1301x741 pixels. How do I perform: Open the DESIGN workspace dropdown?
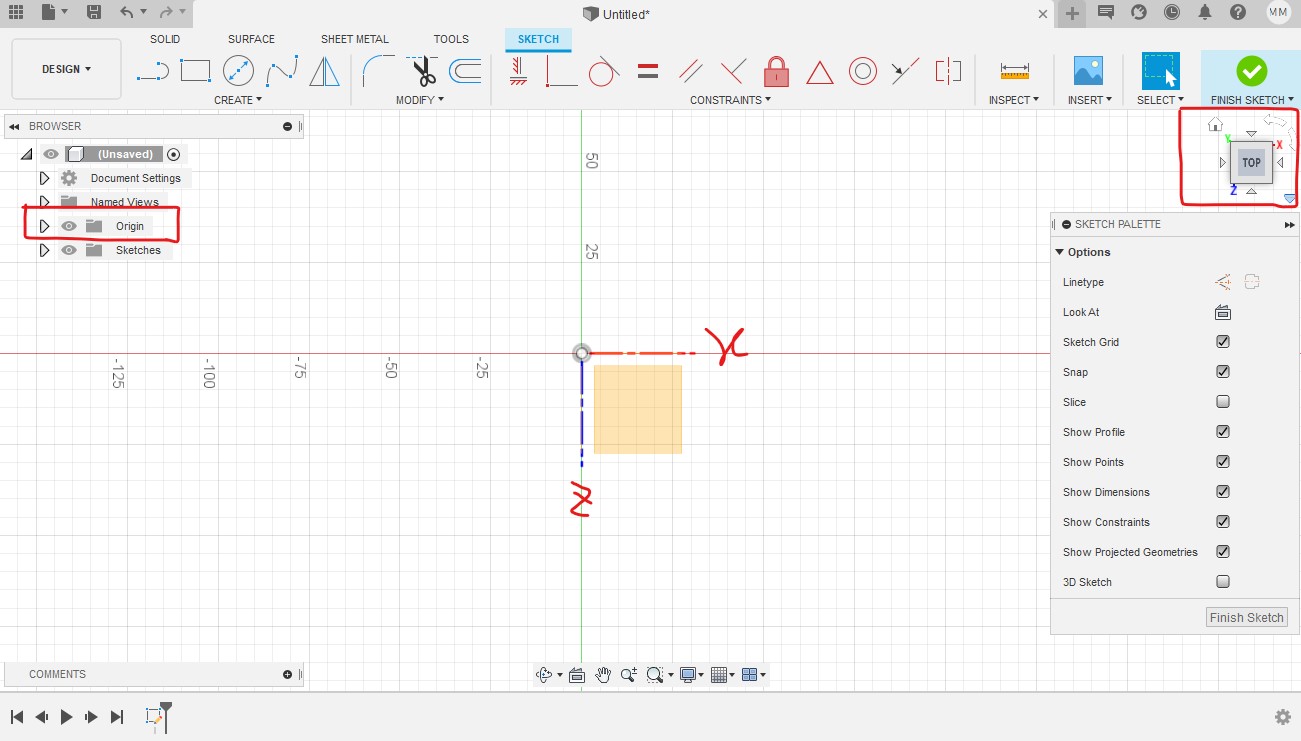(66, 69)
